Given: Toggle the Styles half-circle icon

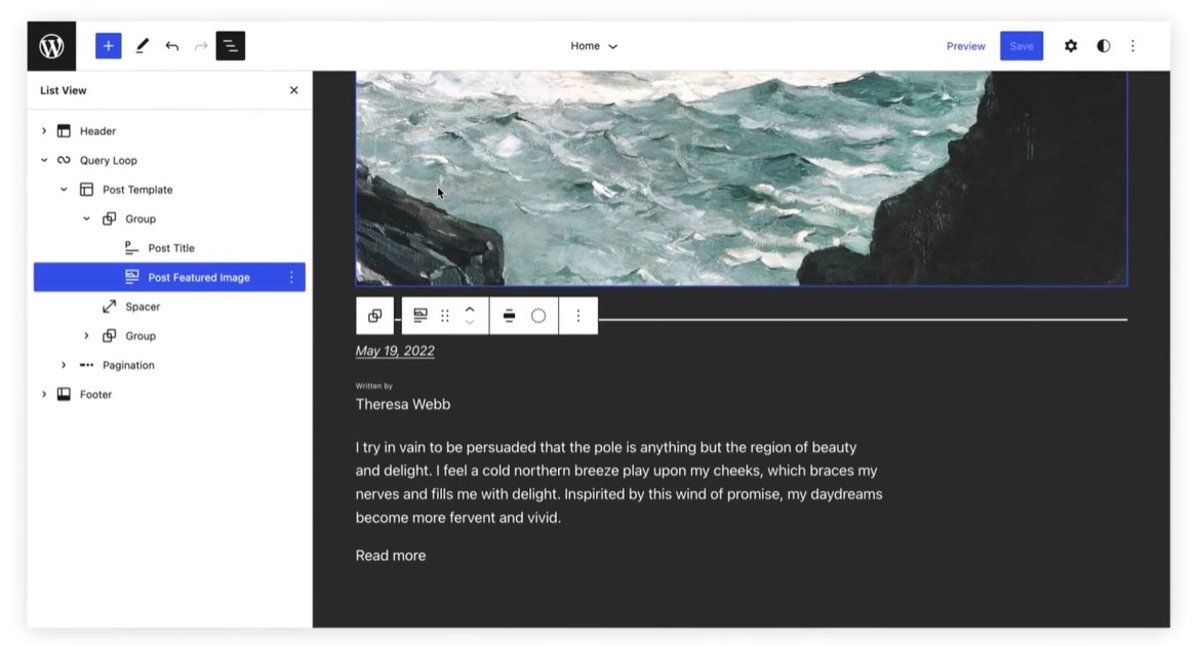Looking at the screenshot, I should 1103,46.
